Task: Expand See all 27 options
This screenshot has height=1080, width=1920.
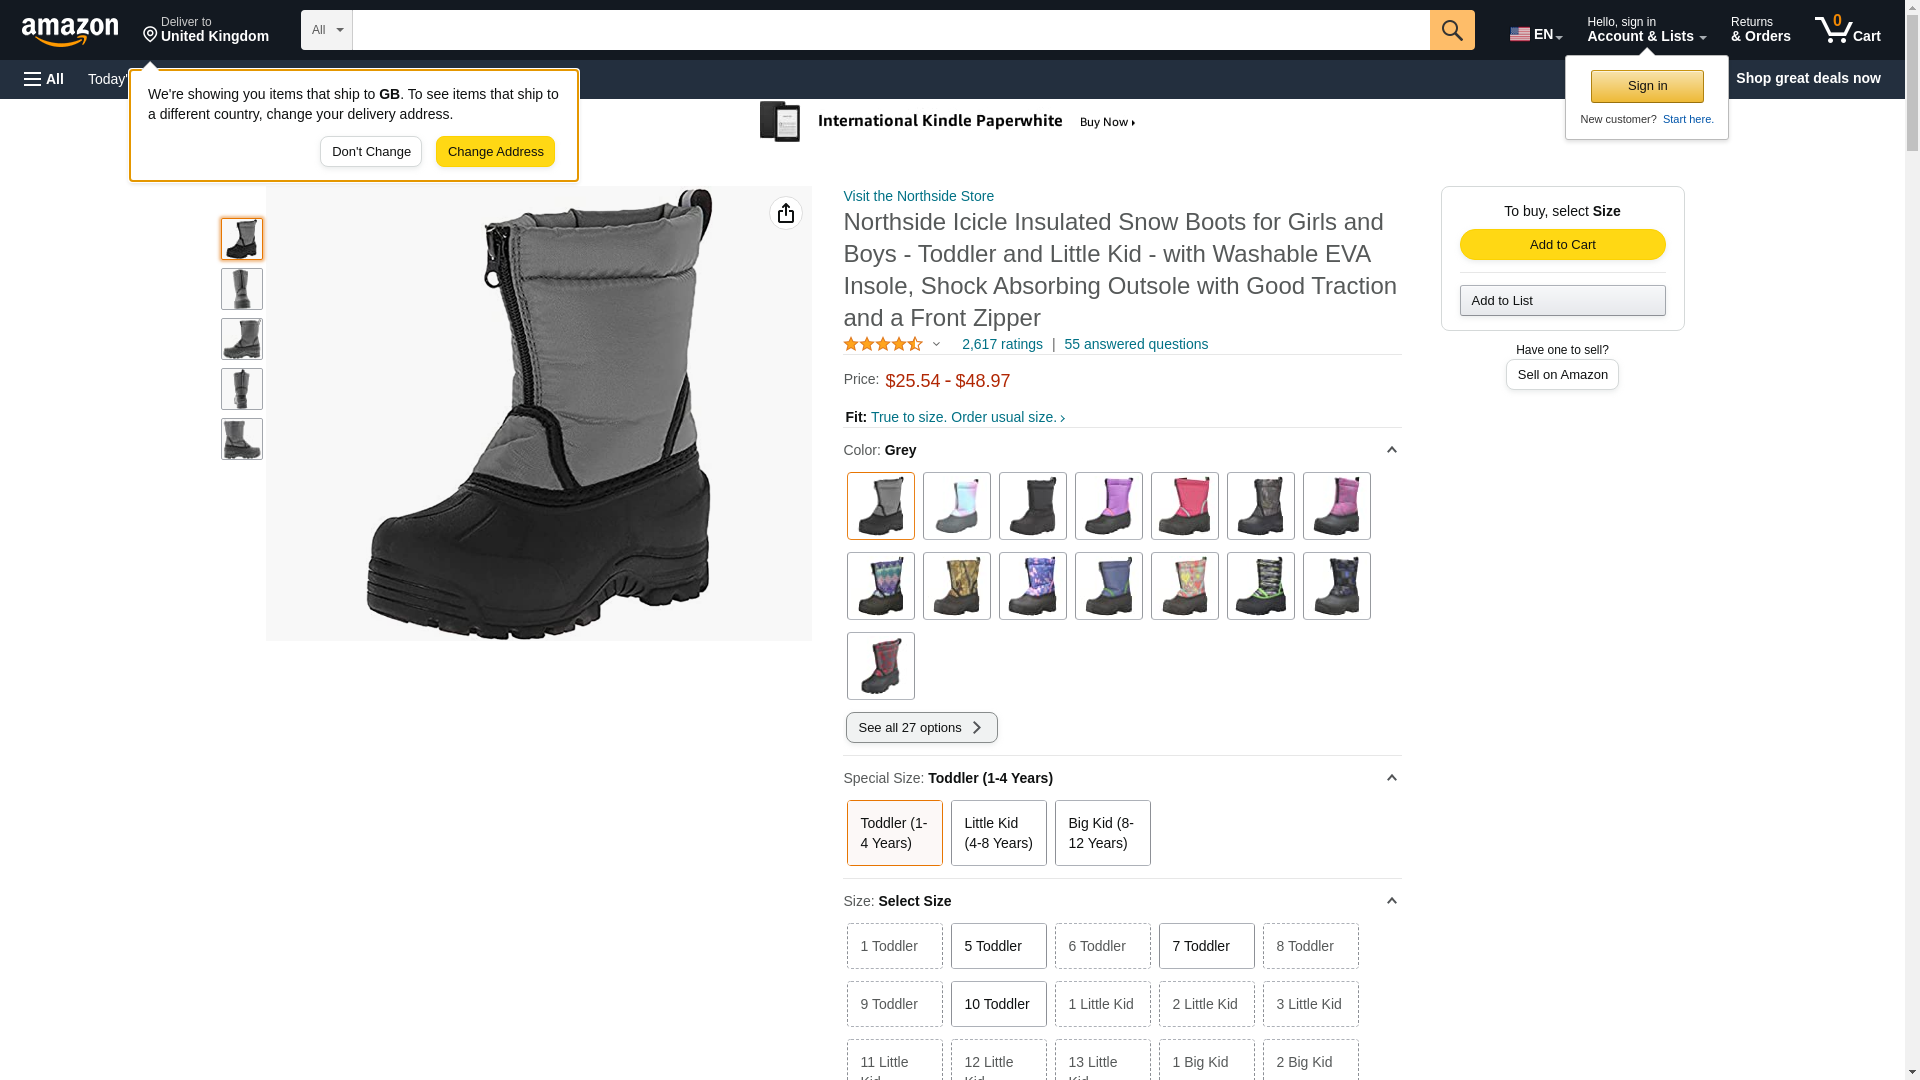Action: 921,728
